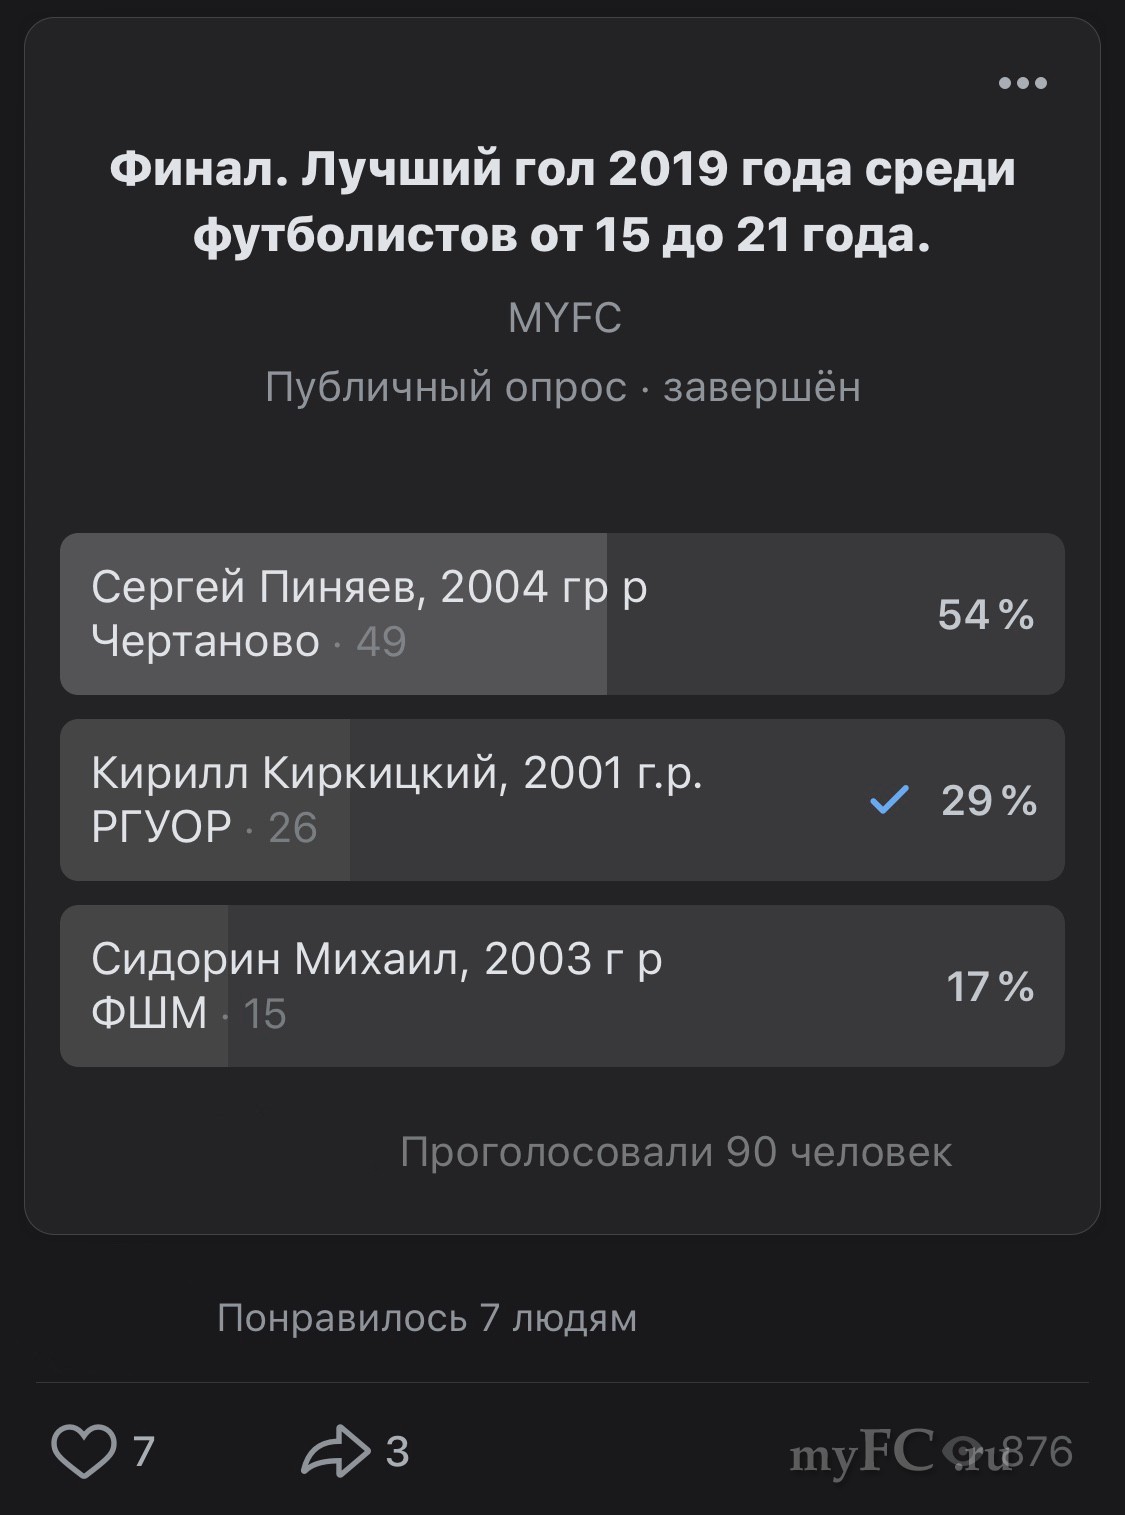Click the vote count 26 next to РГУОР
The width and height of the screenshot is (1125, 1515).
(x=293, y=828)
